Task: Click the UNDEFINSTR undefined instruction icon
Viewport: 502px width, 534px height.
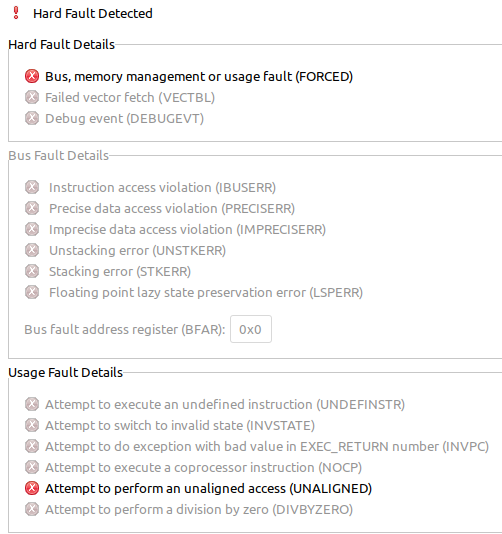Action: [x=32, y=404]
